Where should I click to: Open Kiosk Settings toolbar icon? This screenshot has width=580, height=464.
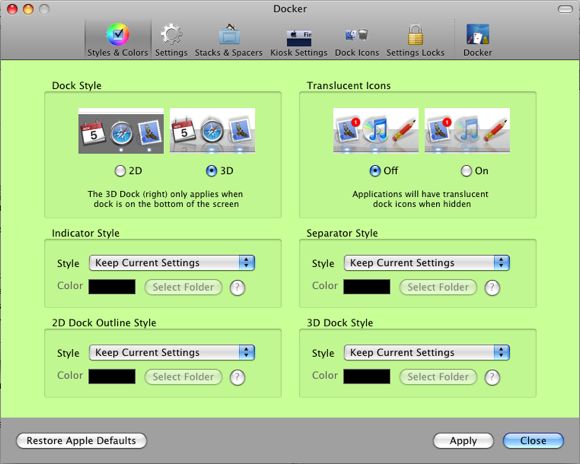(299, 36)
